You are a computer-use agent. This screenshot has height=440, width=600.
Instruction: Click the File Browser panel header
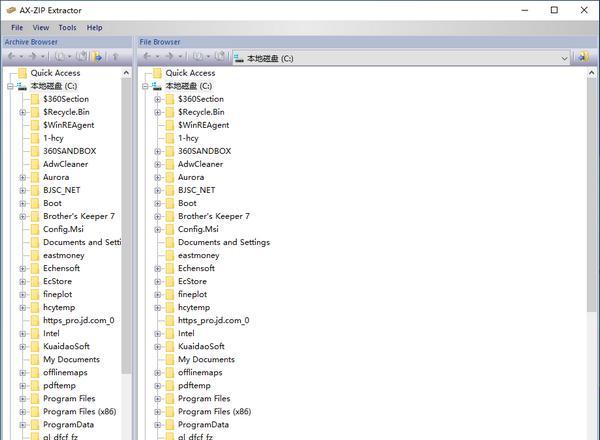pos(367,42)
